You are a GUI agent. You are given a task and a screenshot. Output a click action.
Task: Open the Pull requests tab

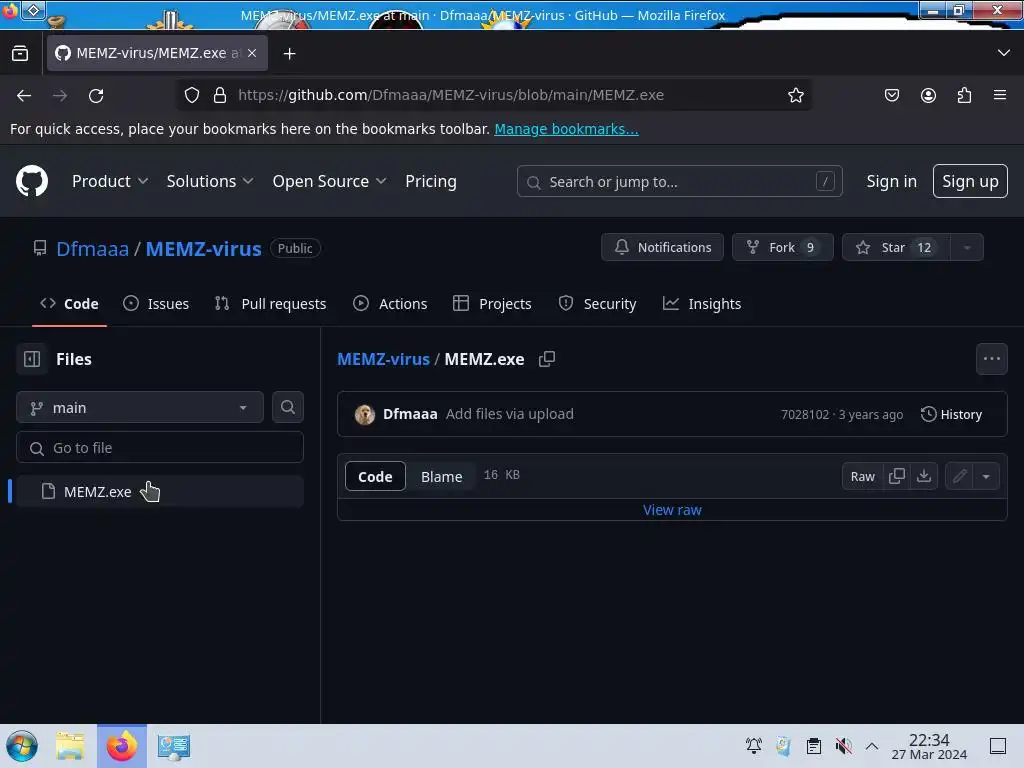coord(270,304)
